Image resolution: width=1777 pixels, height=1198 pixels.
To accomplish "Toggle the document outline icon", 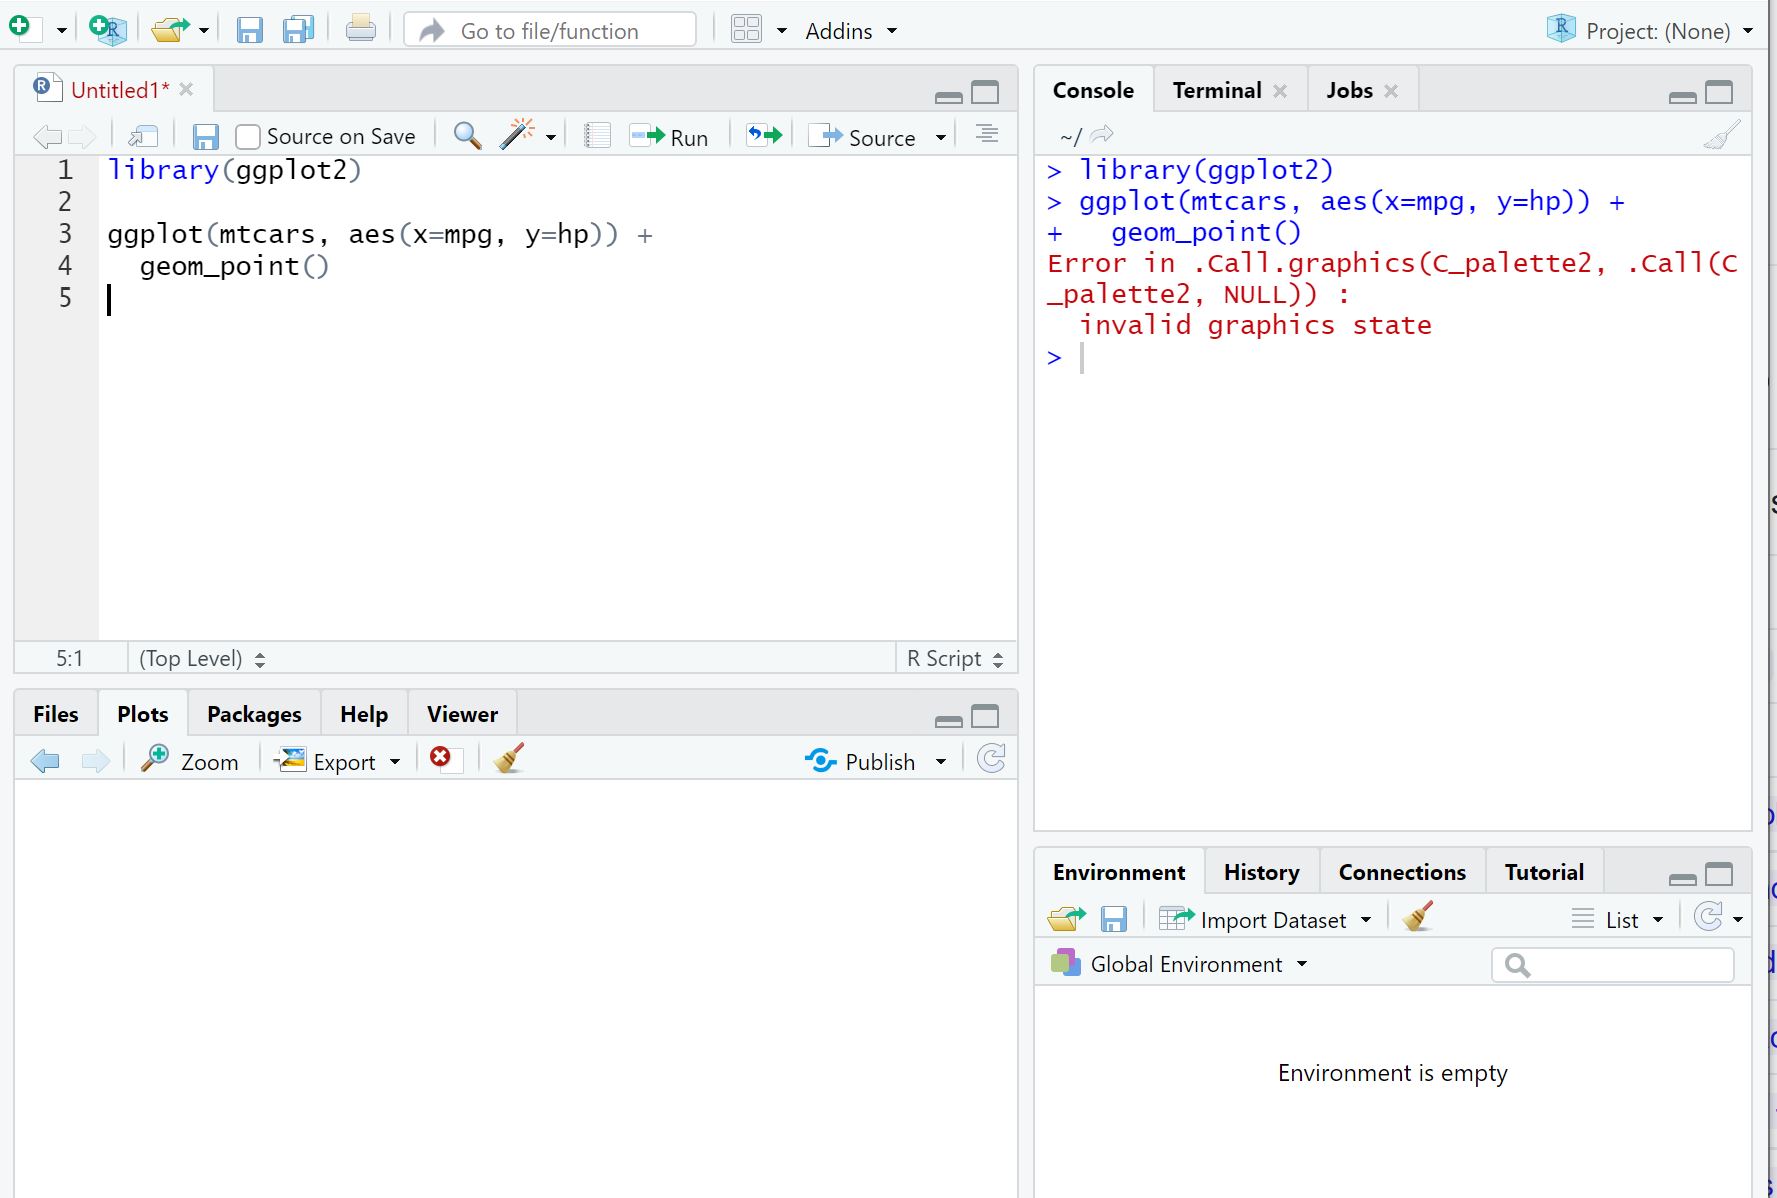I will tap(987, 134).
